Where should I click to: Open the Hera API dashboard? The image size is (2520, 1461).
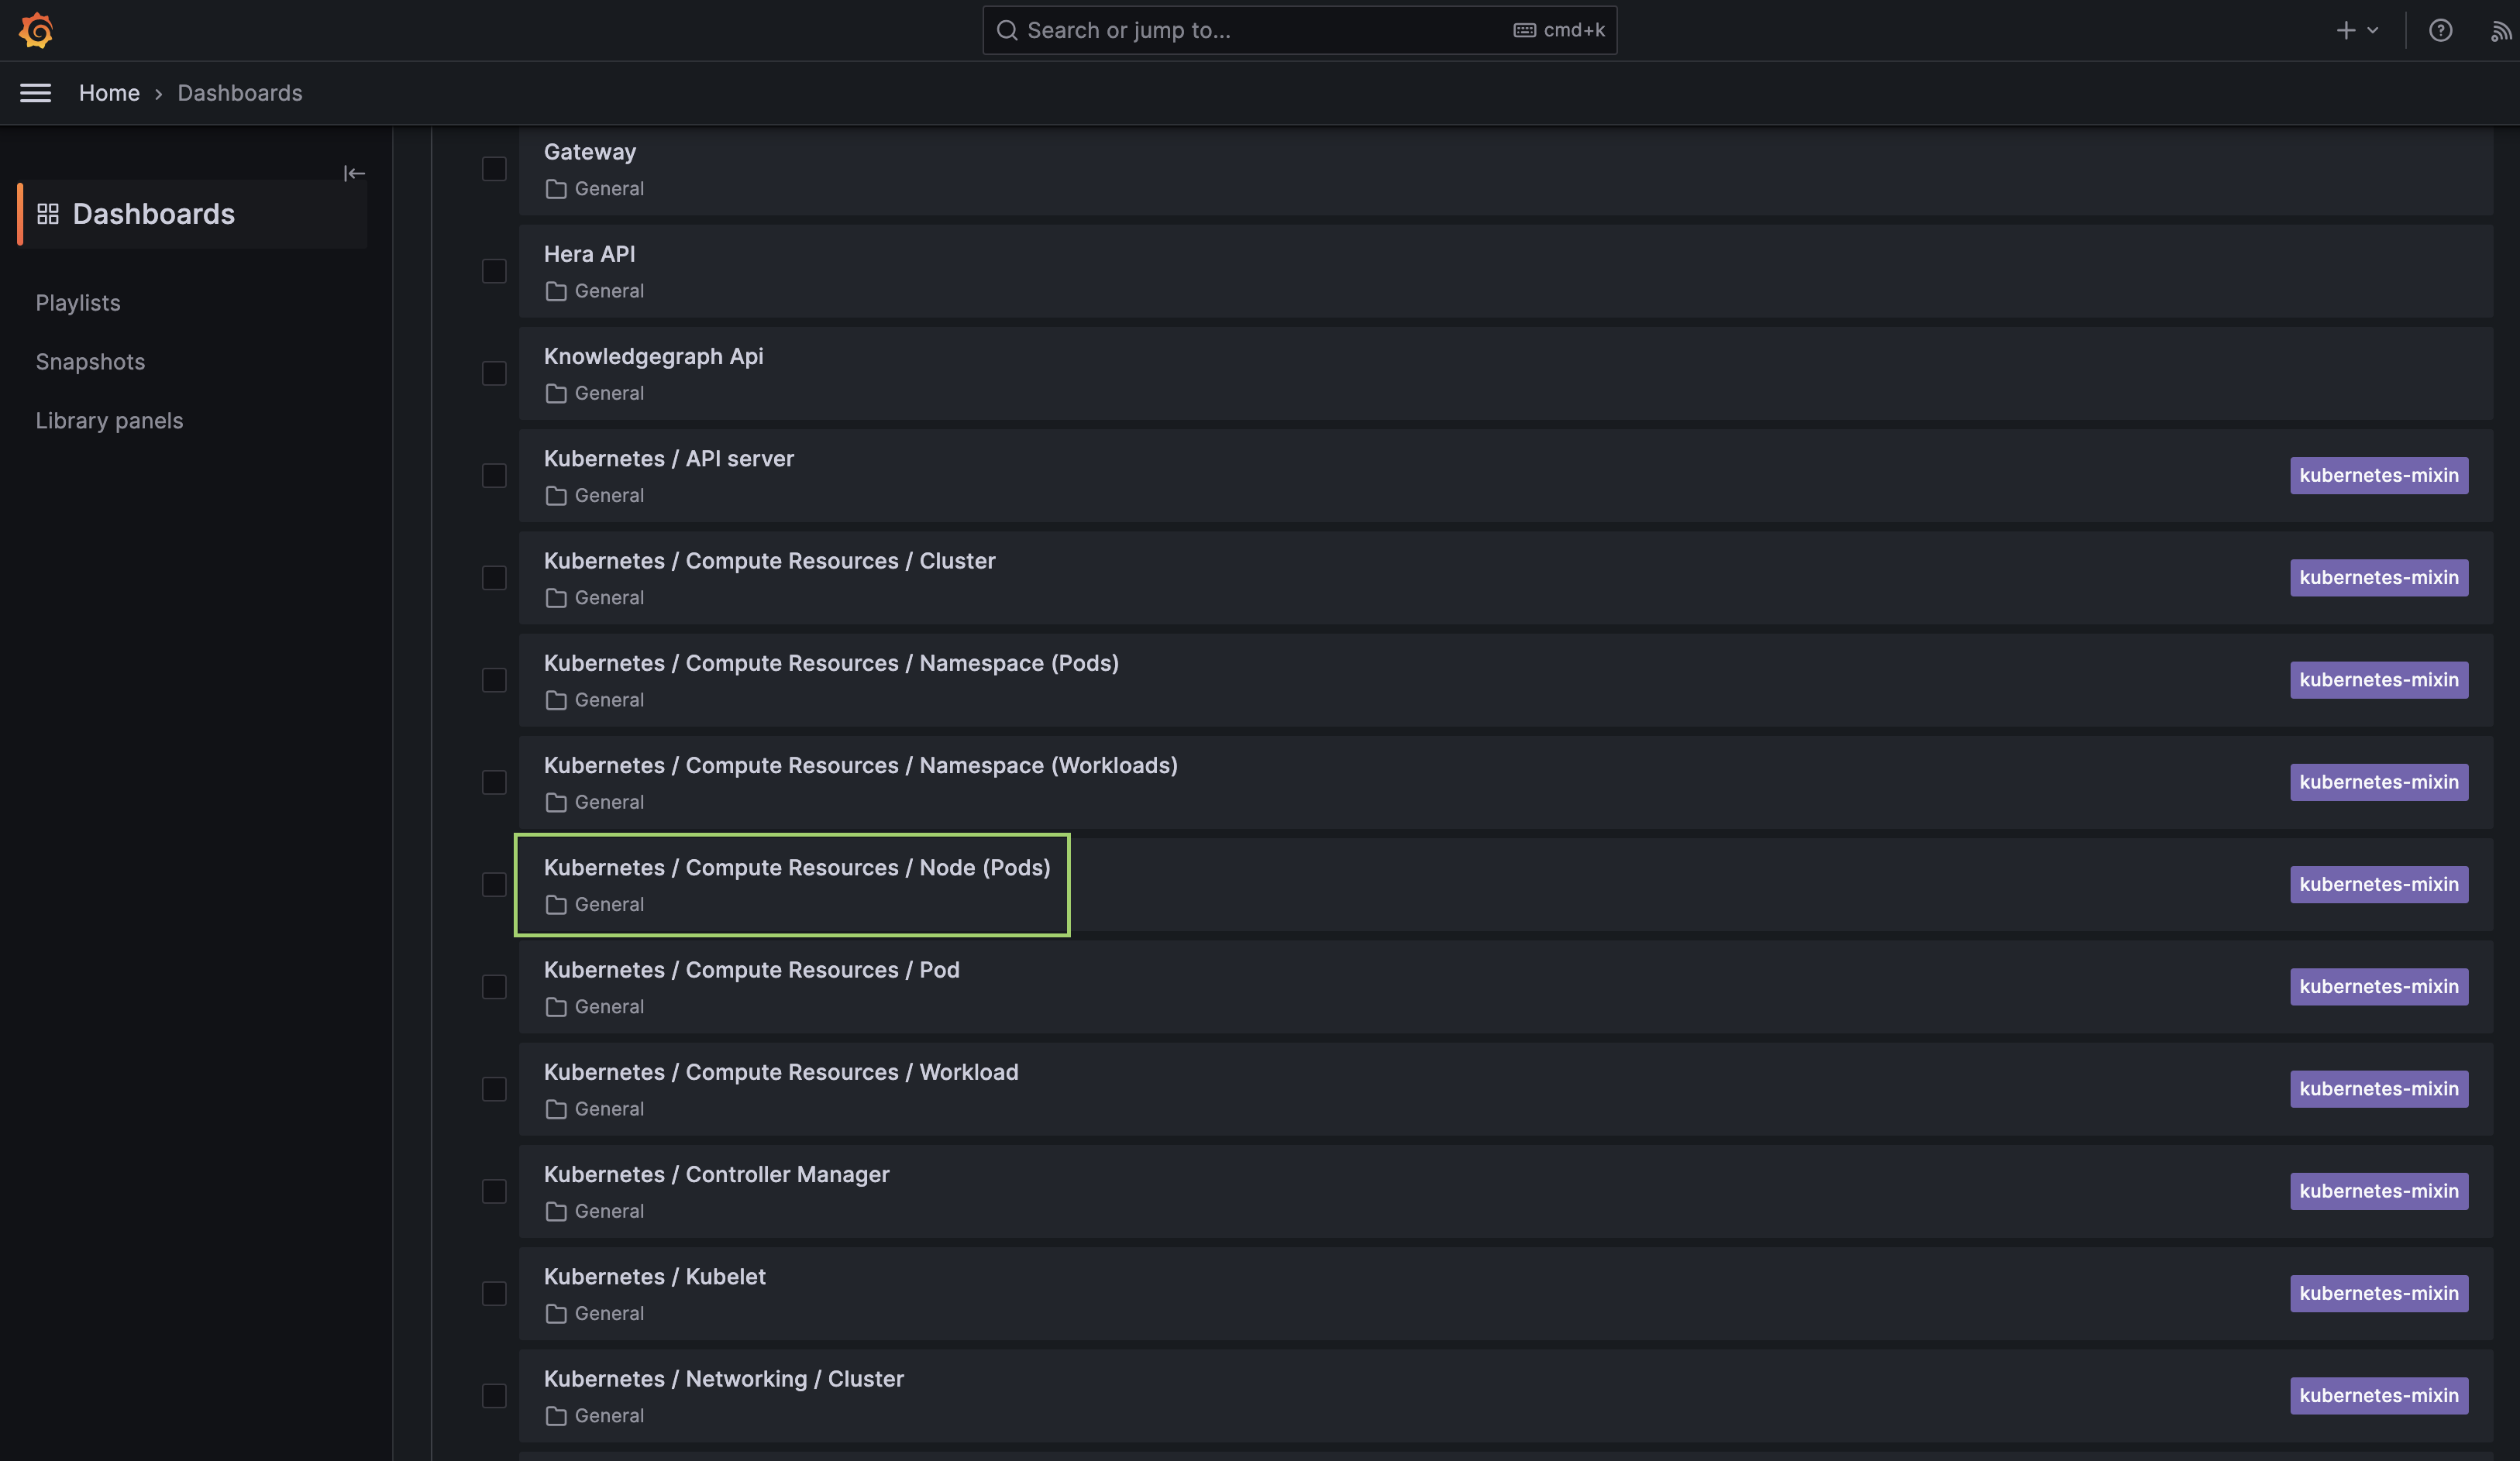[x=590, y=254]
